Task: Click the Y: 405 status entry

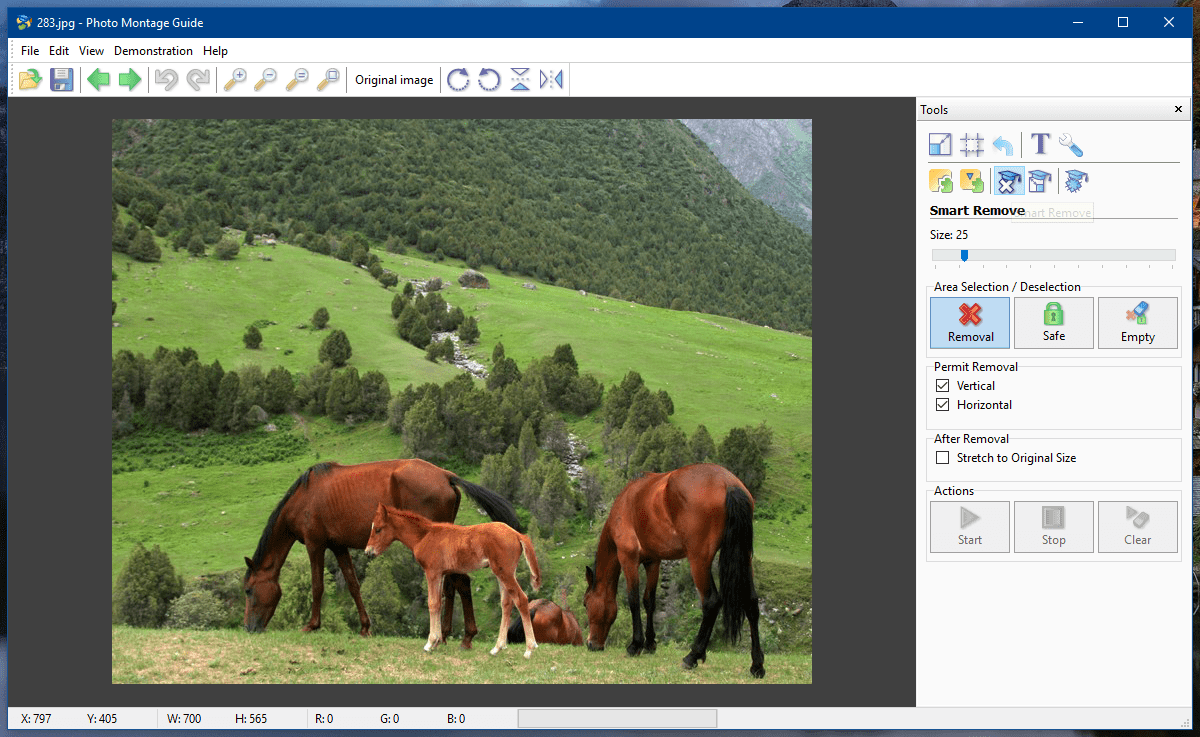Action: [102, 718]
